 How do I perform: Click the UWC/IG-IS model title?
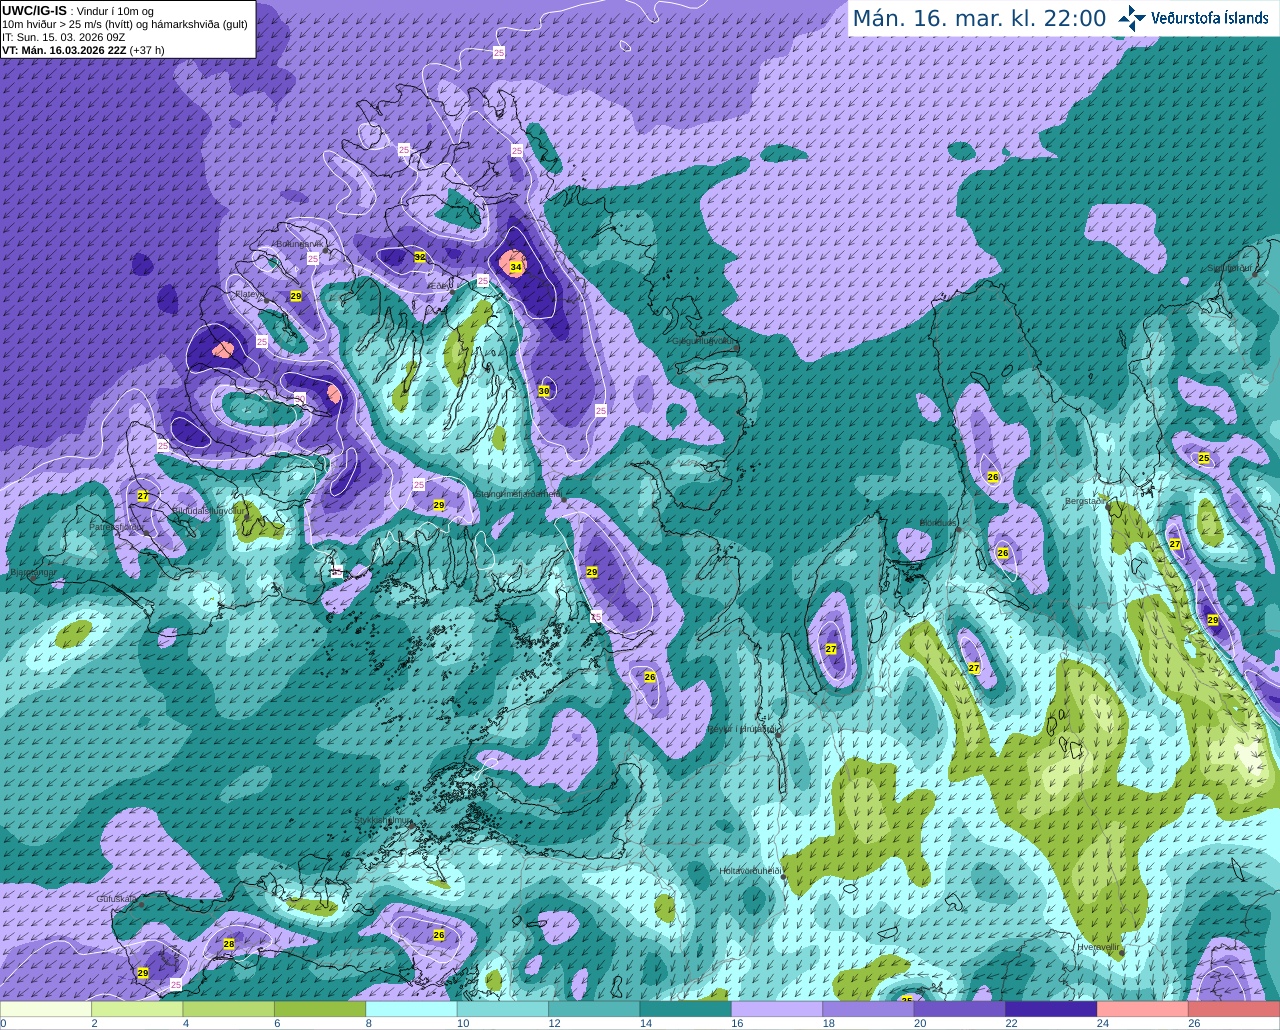point(34,10)
